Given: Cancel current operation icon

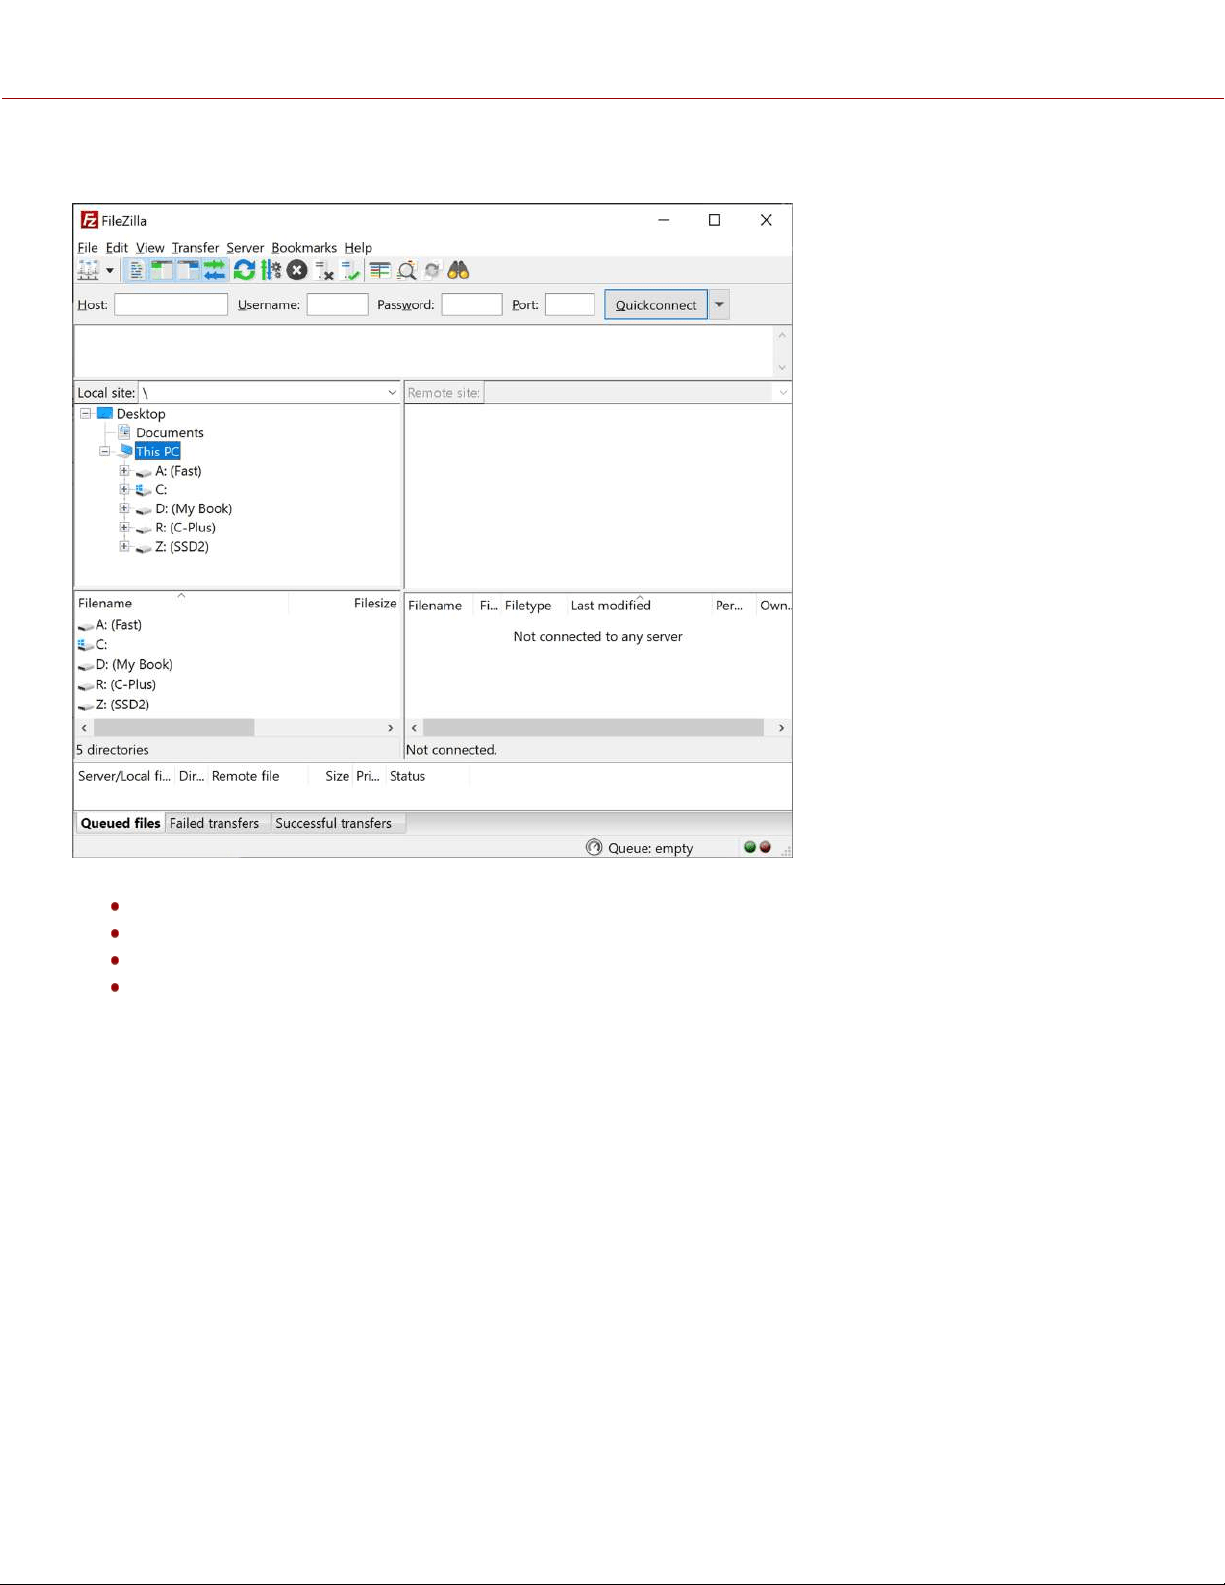Looking at the screenshot, I should point(297,270).
